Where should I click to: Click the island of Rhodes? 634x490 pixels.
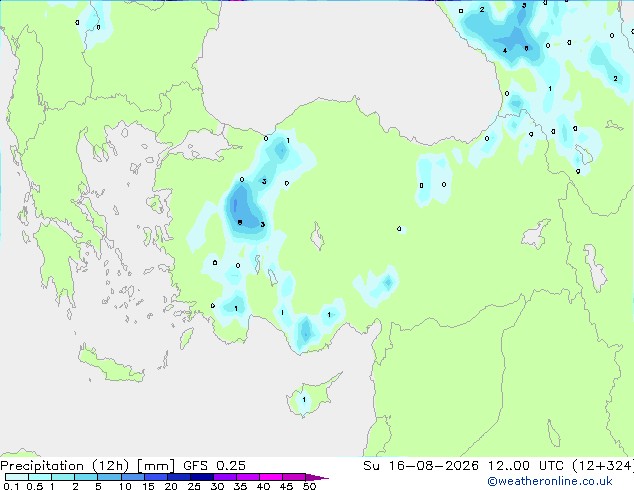[x=186, y=338]
